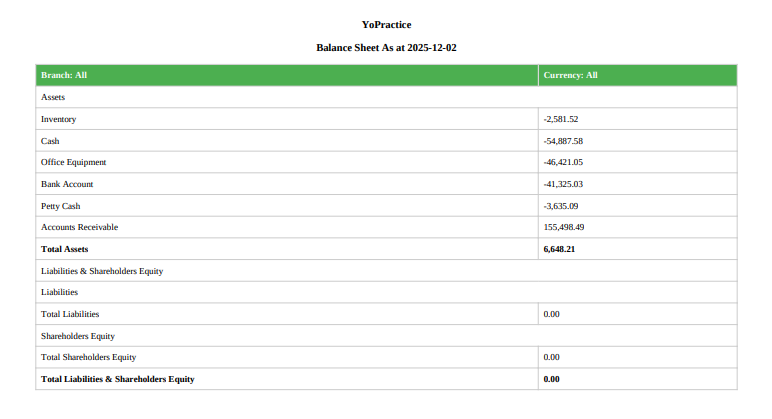Click the Total Liabilities label
The width and height of the screenshot is (772, 419).
click(x=70, y=314)
